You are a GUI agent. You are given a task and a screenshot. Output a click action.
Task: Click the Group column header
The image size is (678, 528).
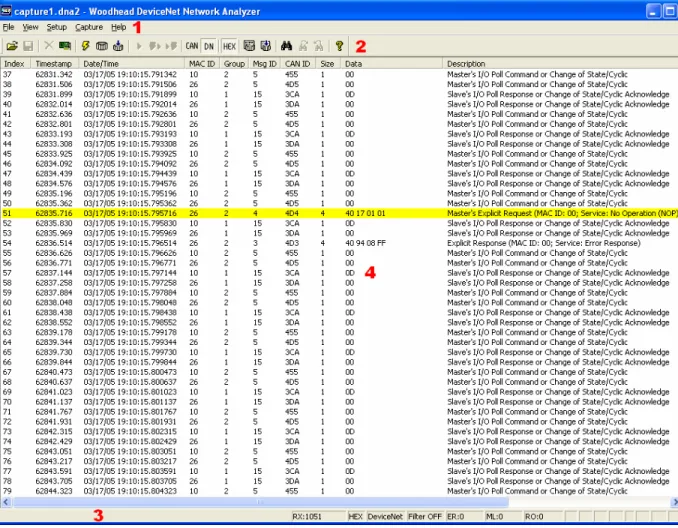[234, 64]
